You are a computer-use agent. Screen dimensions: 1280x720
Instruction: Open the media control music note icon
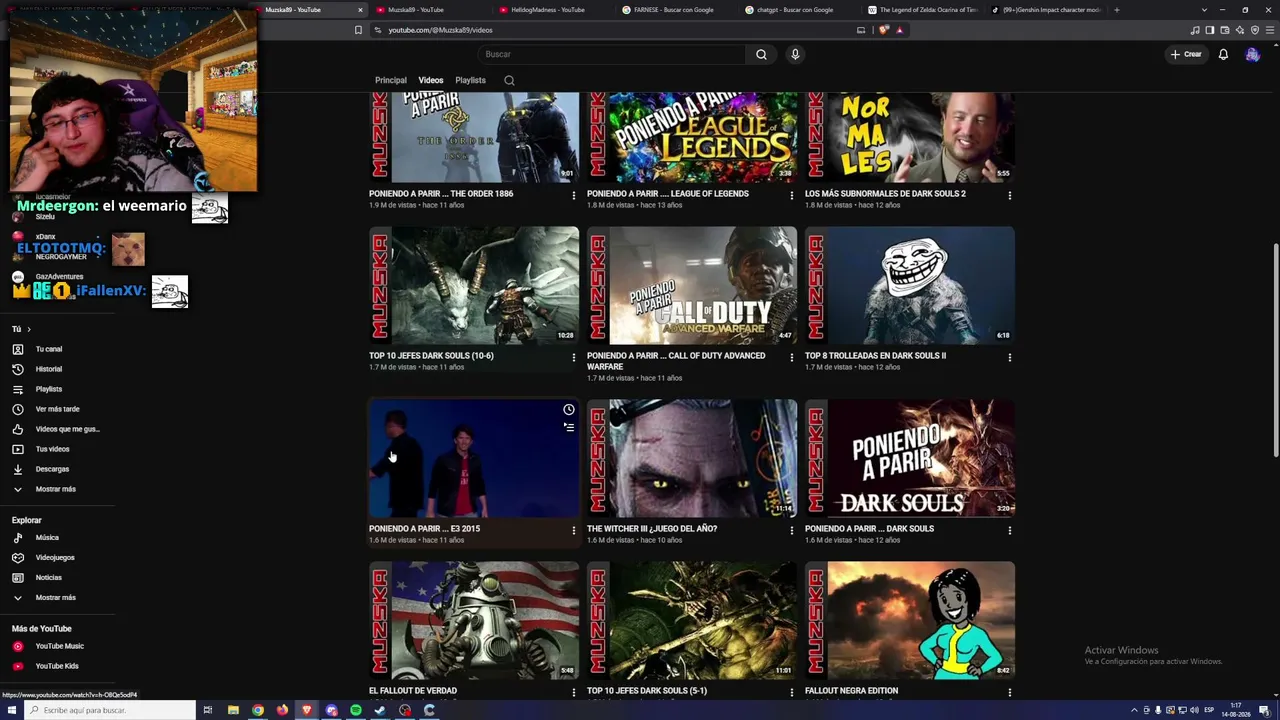click(x=1194, y=30)
